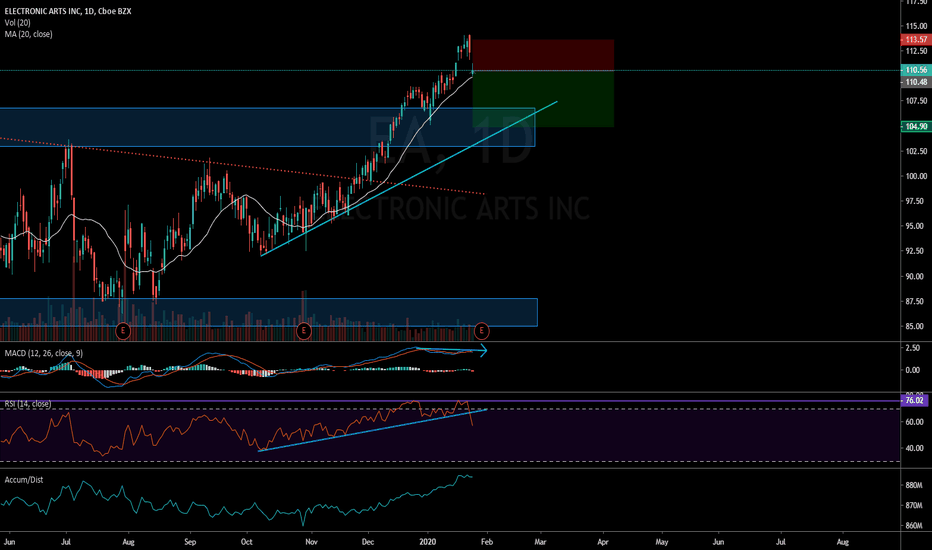The image size is (932, 550).
Task: Click the earnings marker below August
Action: pos(123,331)
